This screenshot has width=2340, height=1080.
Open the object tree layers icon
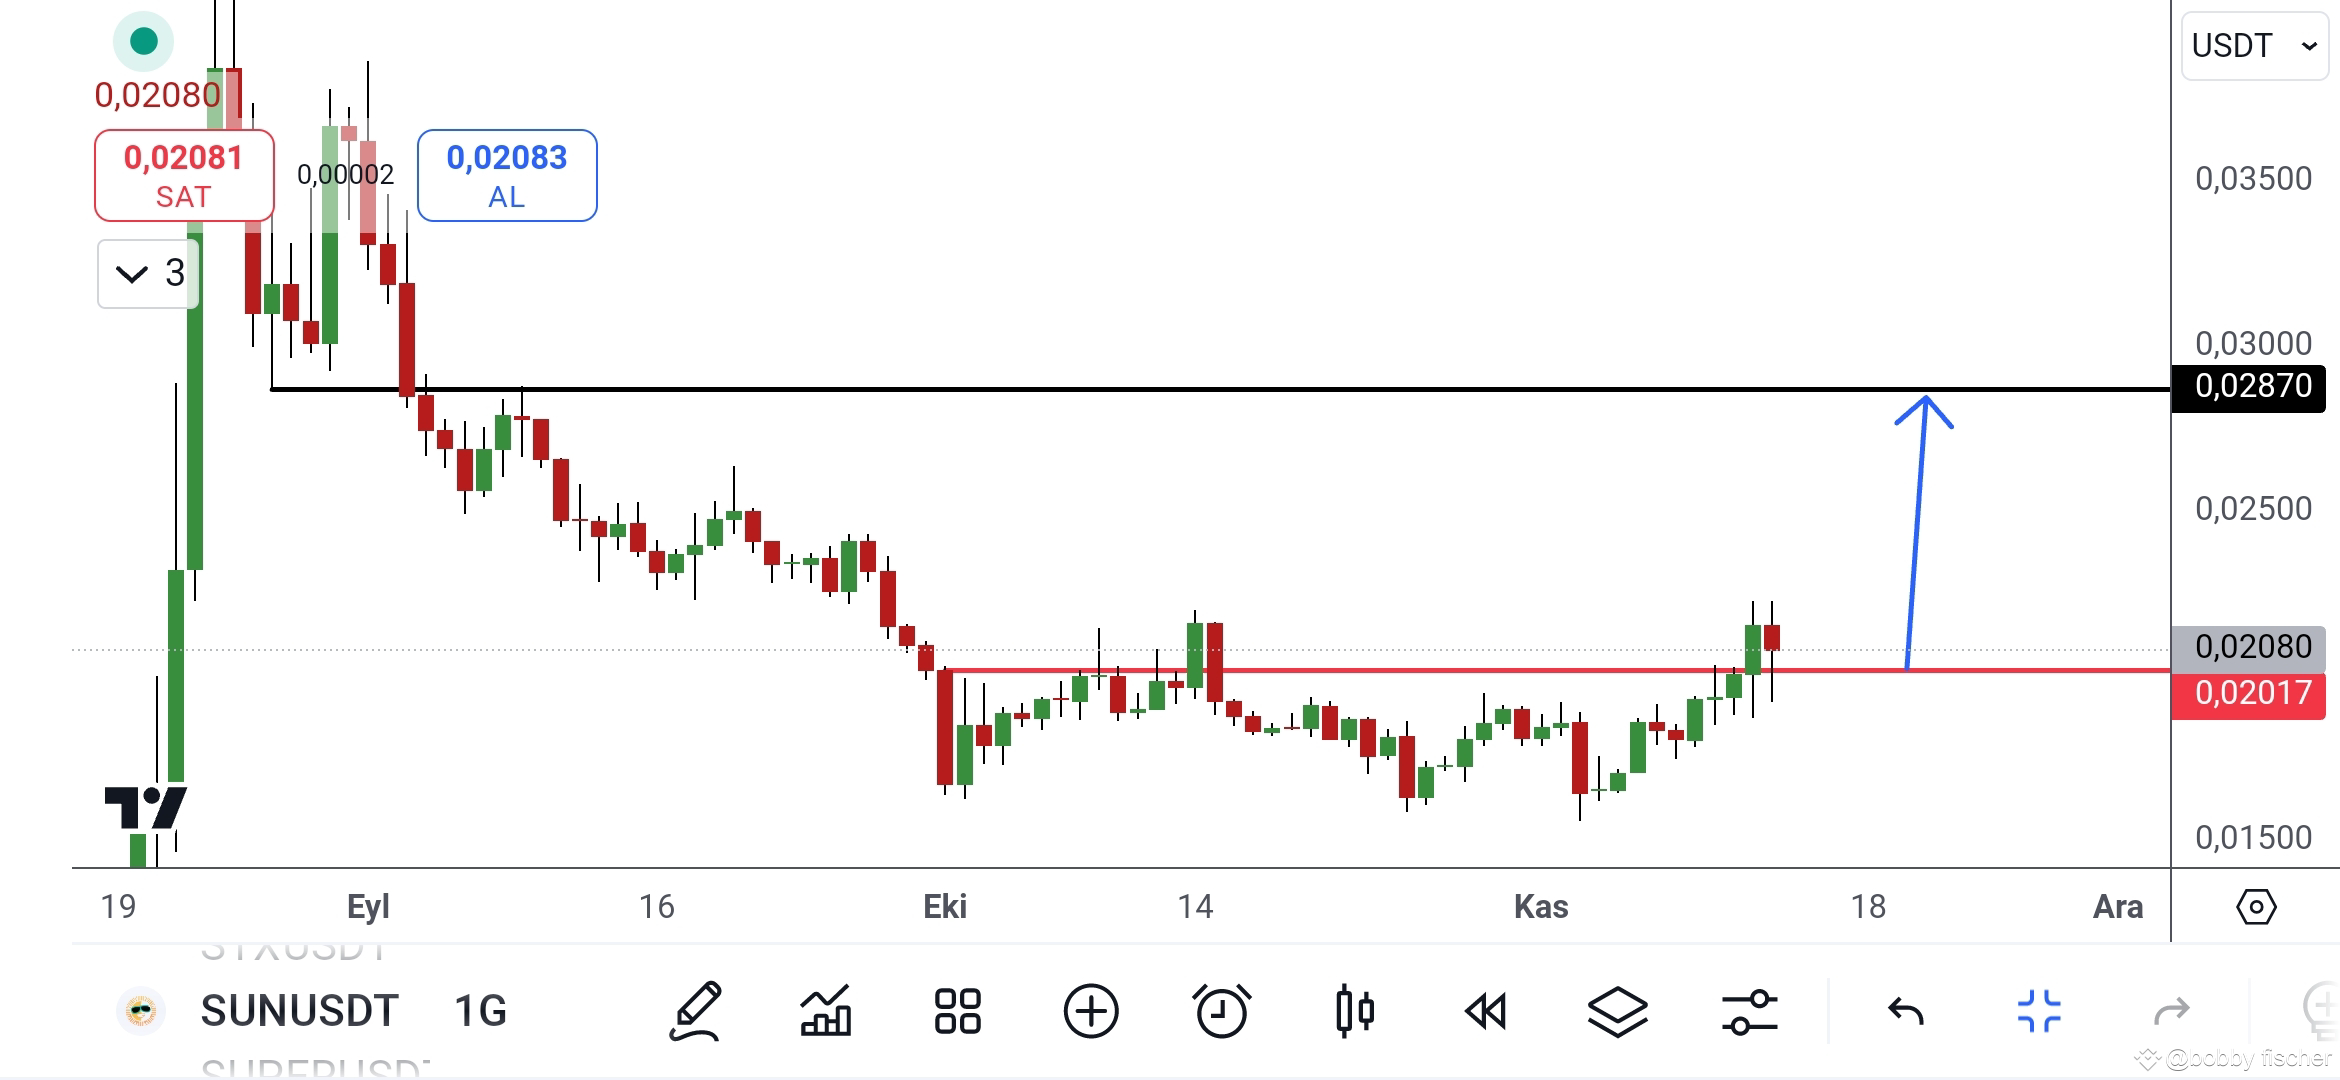click(x=1617, y=1012)
